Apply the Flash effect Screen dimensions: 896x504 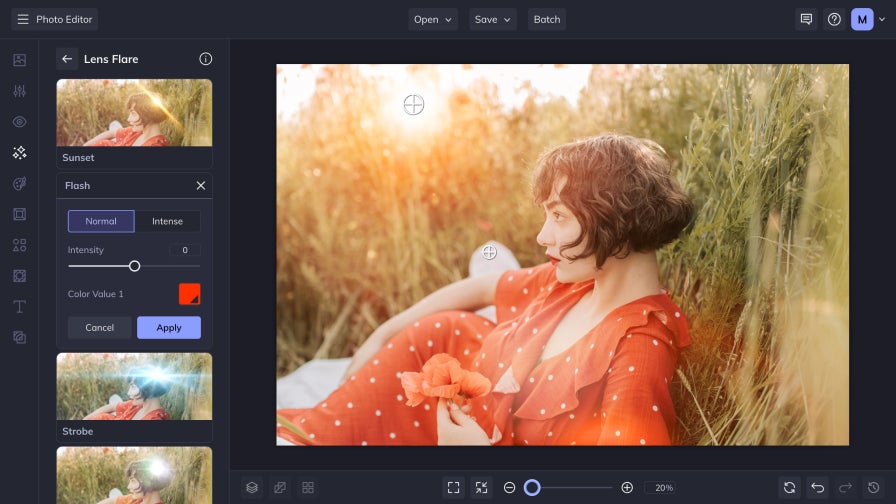169,327
